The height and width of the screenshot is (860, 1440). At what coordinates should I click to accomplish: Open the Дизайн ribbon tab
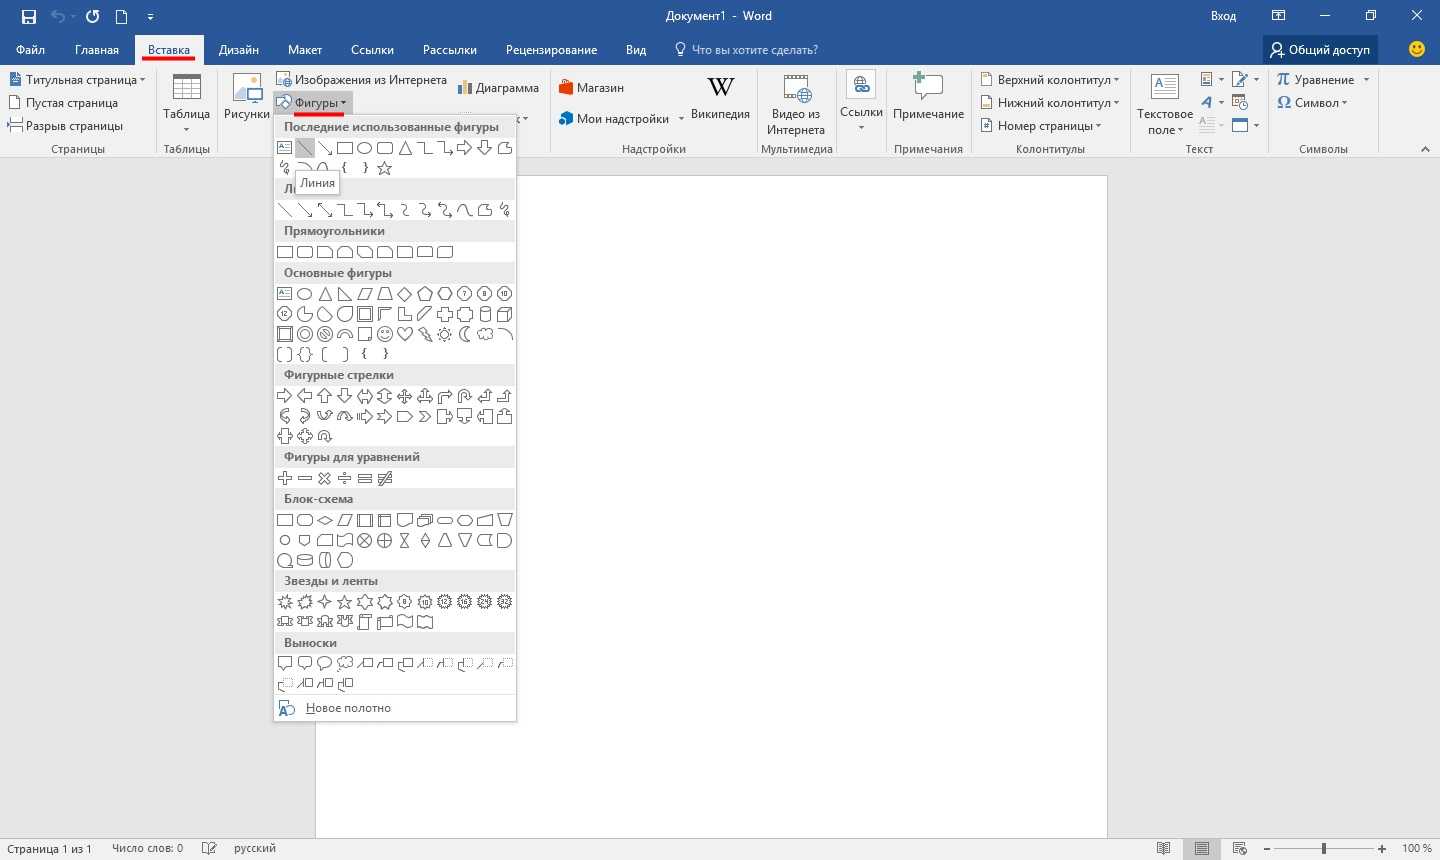[239, 50]
